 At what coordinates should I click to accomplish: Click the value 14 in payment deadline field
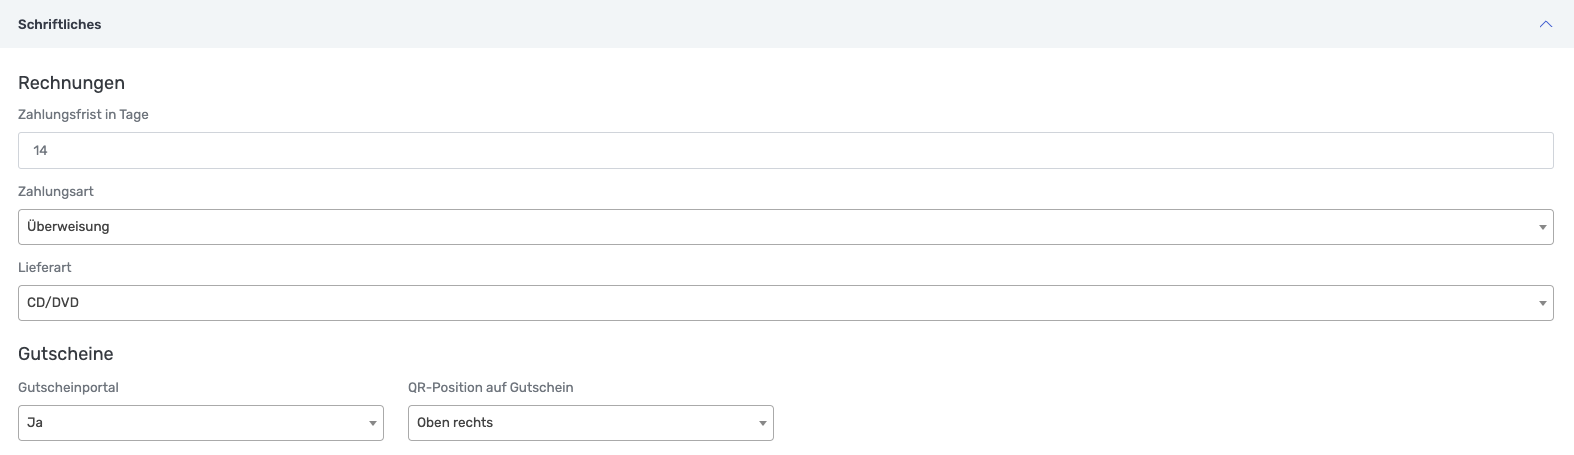click(41, 150)
